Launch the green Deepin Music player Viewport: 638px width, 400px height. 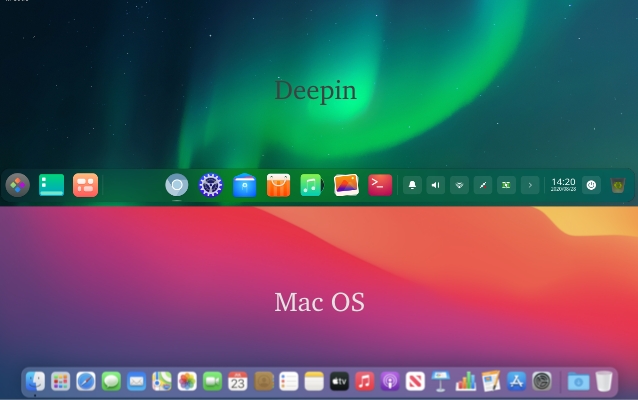(312, 185)
